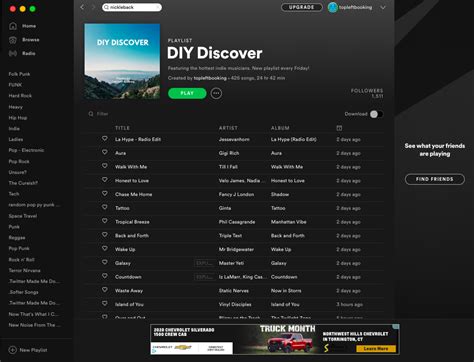Click the UPGRADE button

point(302,7)
